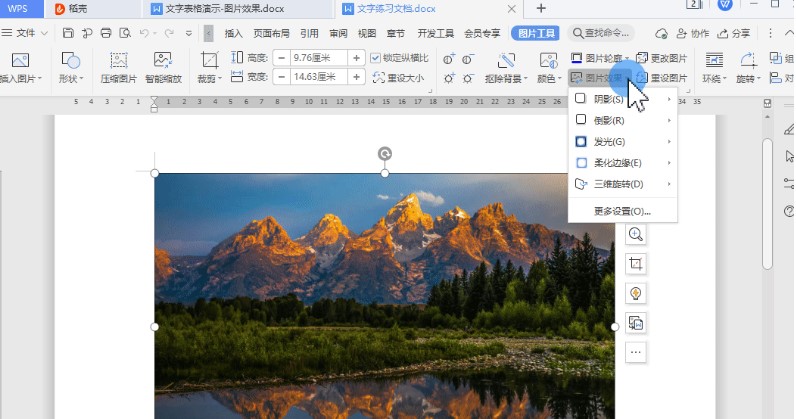Click Remove Background (抠除背景)

coord(506,67)
